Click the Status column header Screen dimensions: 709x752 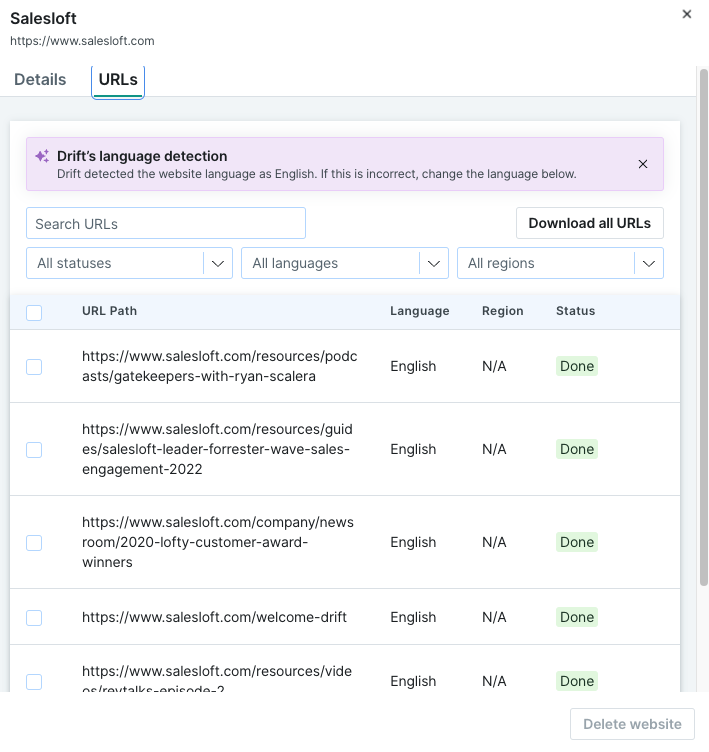coord(576,311)
